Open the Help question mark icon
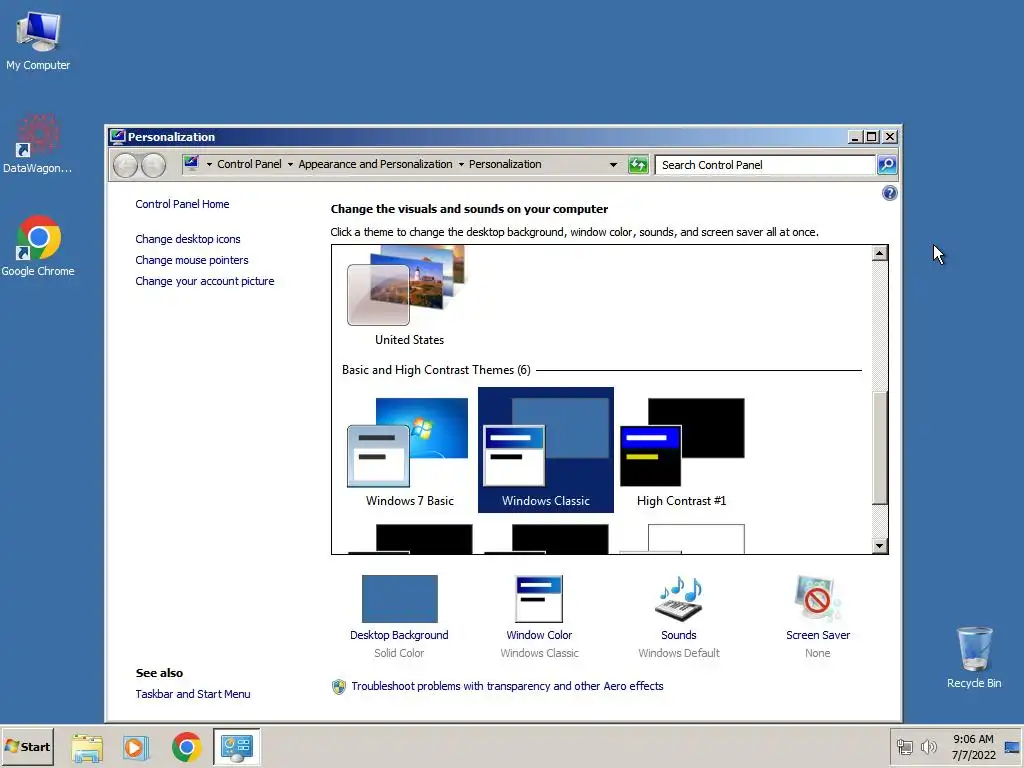Screen dimensions: 1024x768 coord(889,193)
